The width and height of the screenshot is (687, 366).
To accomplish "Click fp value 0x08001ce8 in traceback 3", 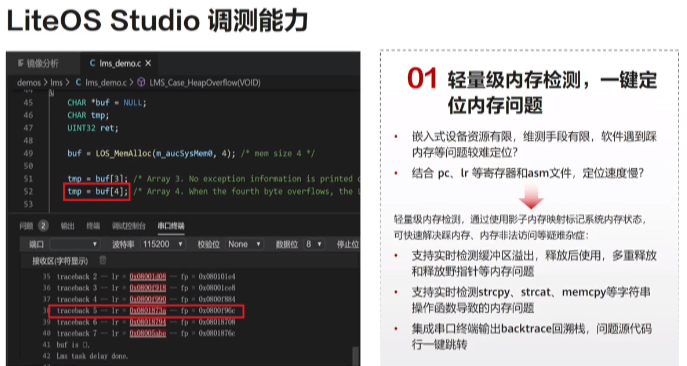I will click(217, 288).
